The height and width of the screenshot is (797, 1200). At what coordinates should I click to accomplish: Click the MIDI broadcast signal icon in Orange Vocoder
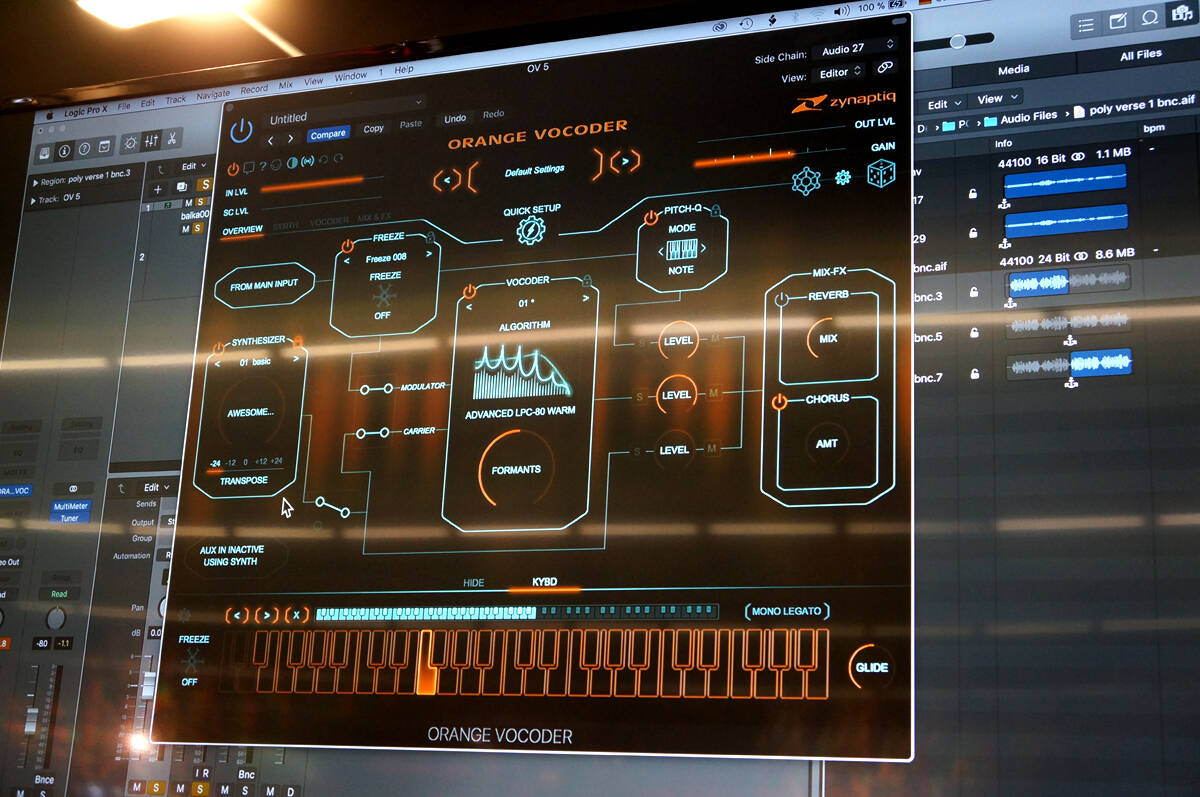tap(307, 162)
